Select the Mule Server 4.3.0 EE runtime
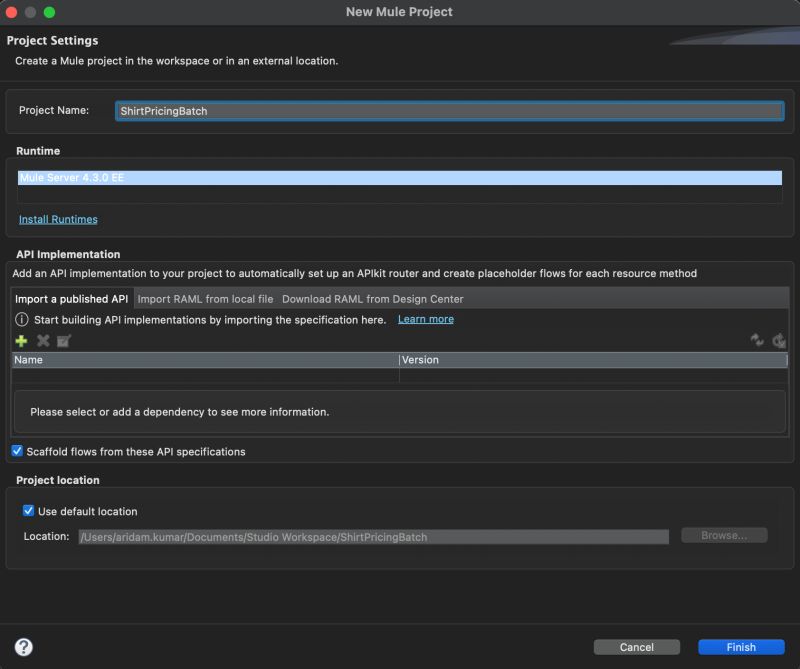This screenshot has width=800, height=669. point(200,177)
